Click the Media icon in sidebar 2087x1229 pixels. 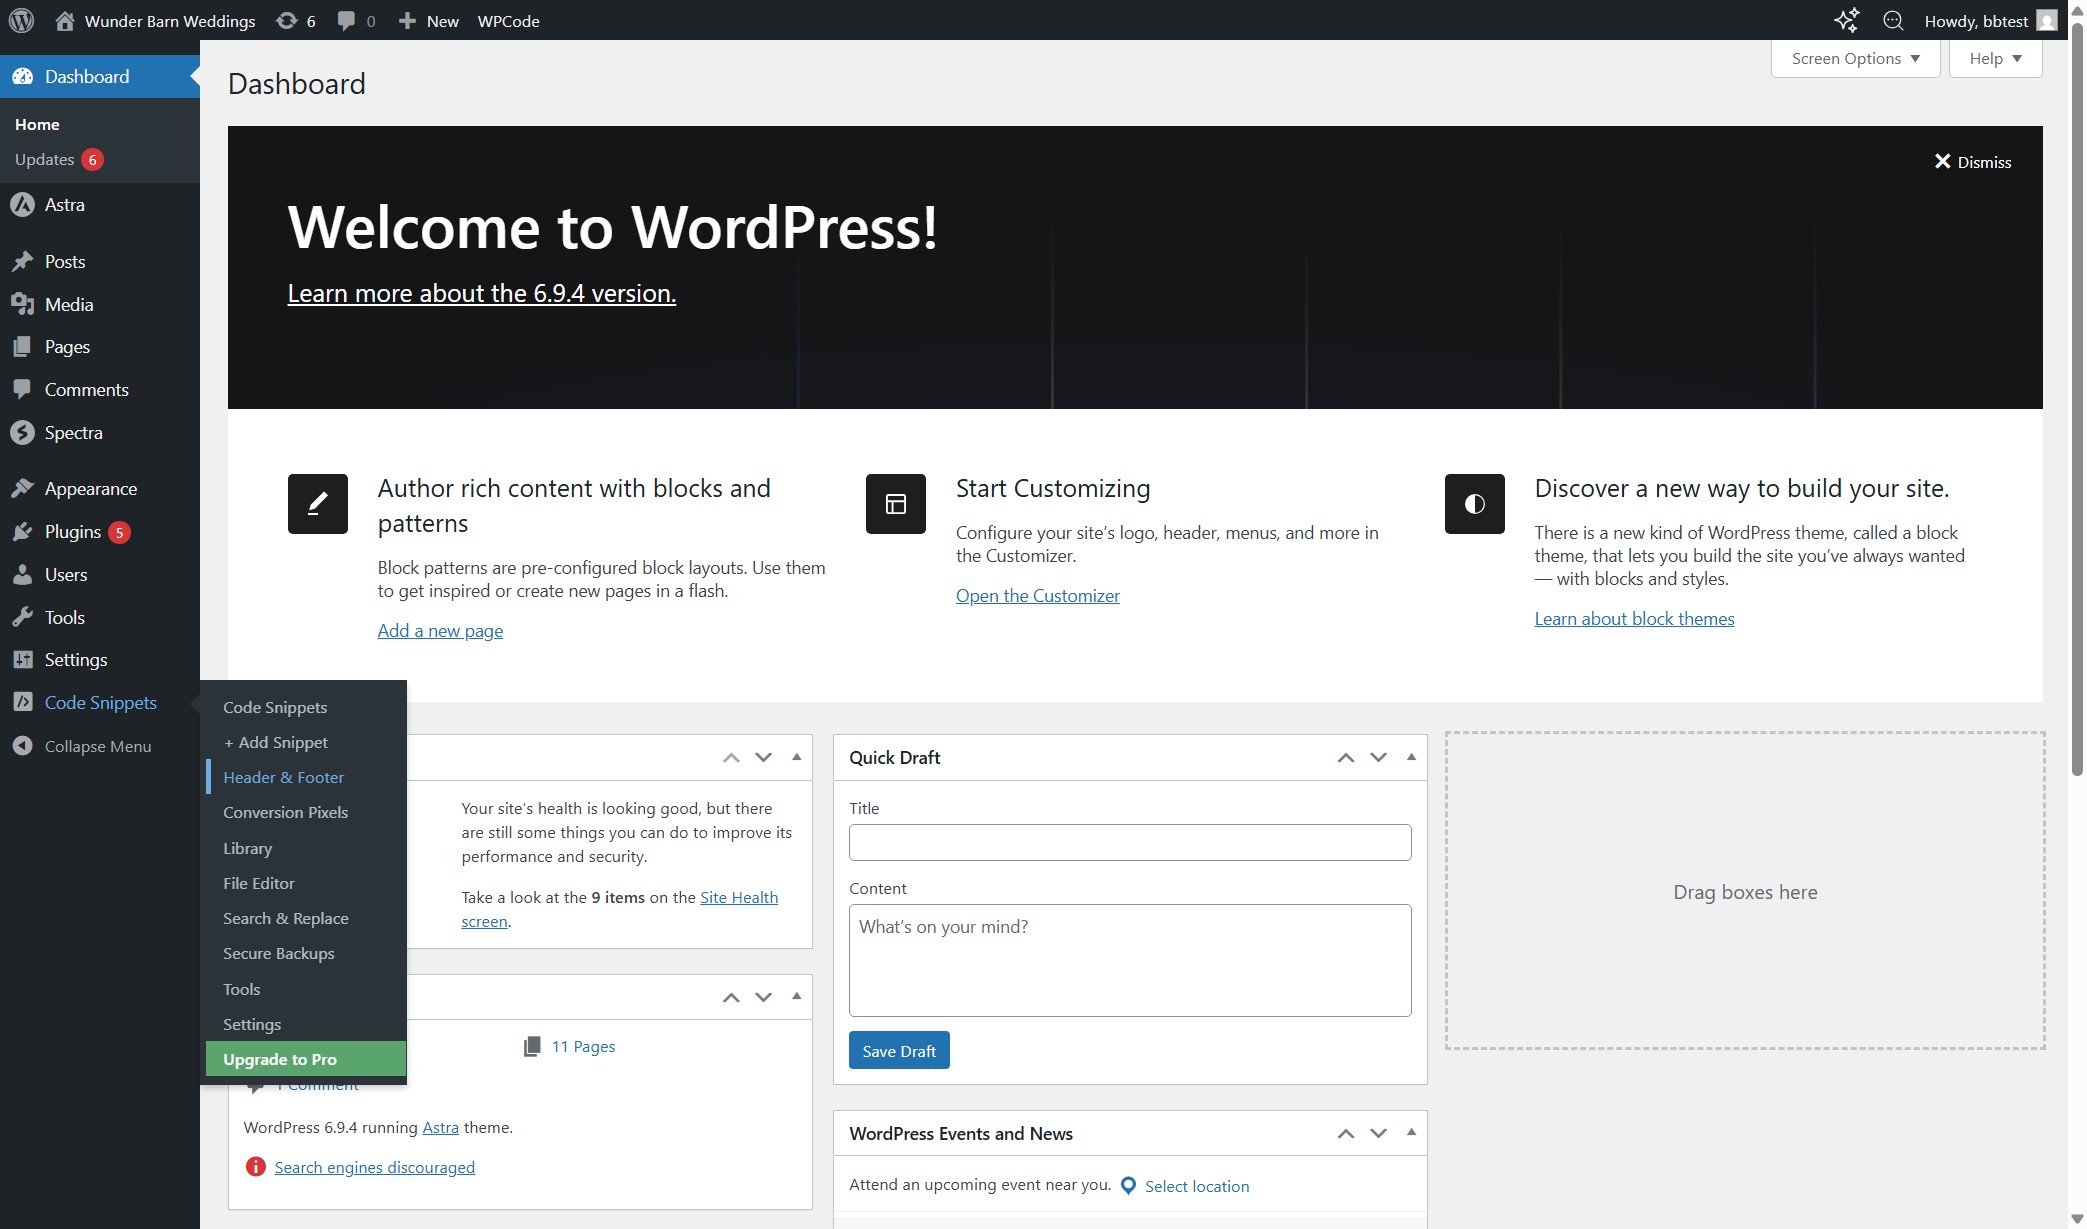point(22,305)
